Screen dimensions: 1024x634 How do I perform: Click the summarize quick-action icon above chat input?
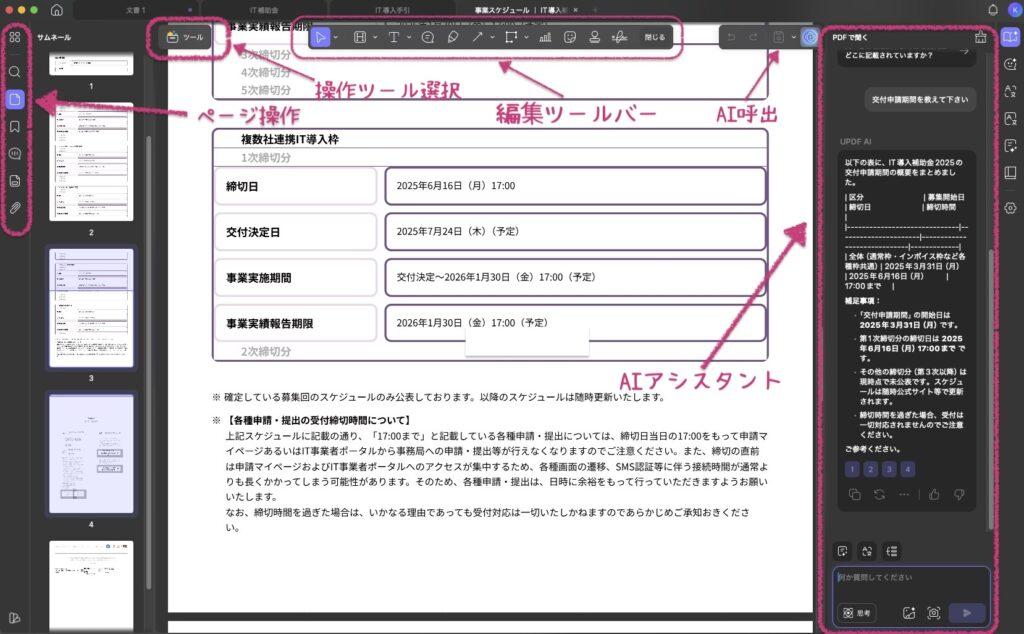842,551
